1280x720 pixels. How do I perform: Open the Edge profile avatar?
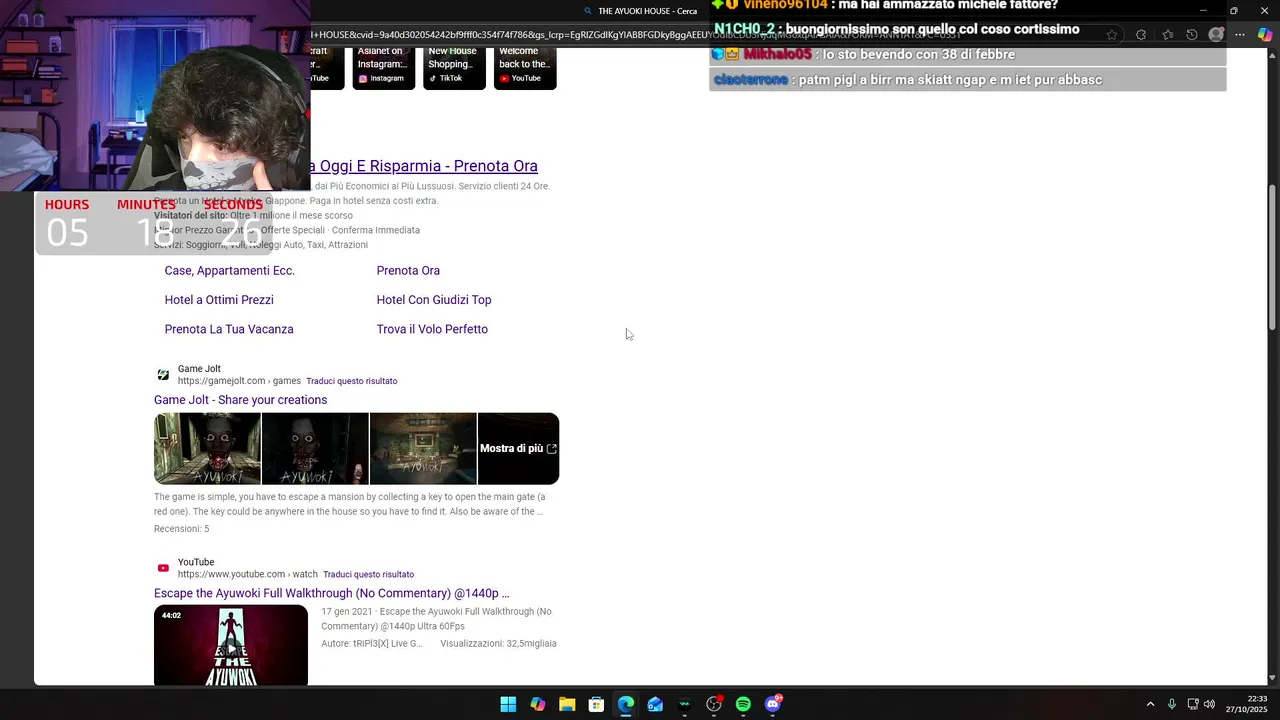point(1216,35)
